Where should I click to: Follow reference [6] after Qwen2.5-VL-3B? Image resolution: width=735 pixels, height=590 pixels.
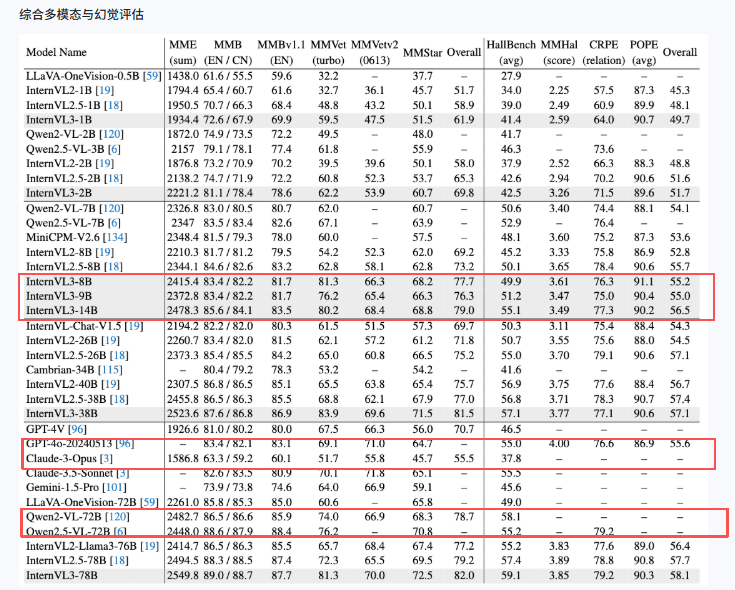click(114, 149)
